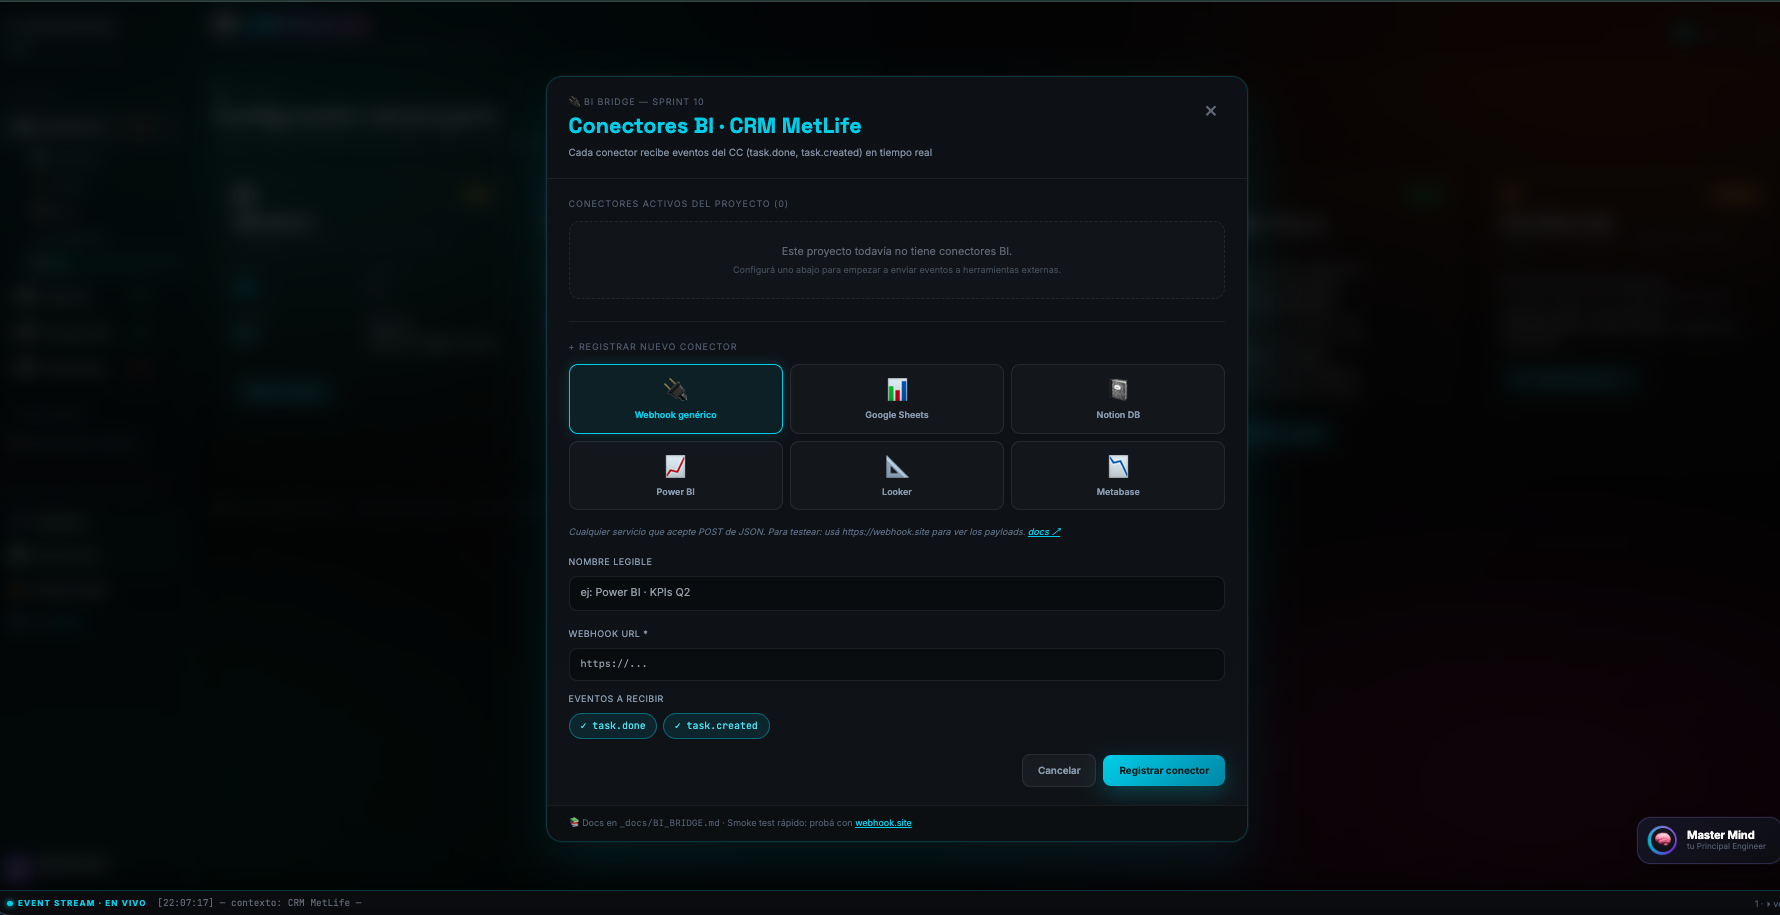This screenshot has height=915, width=1780.
Task: Click the 'Conectores activos del proyecto (0)' label
Action: click(x=678, y=204)
